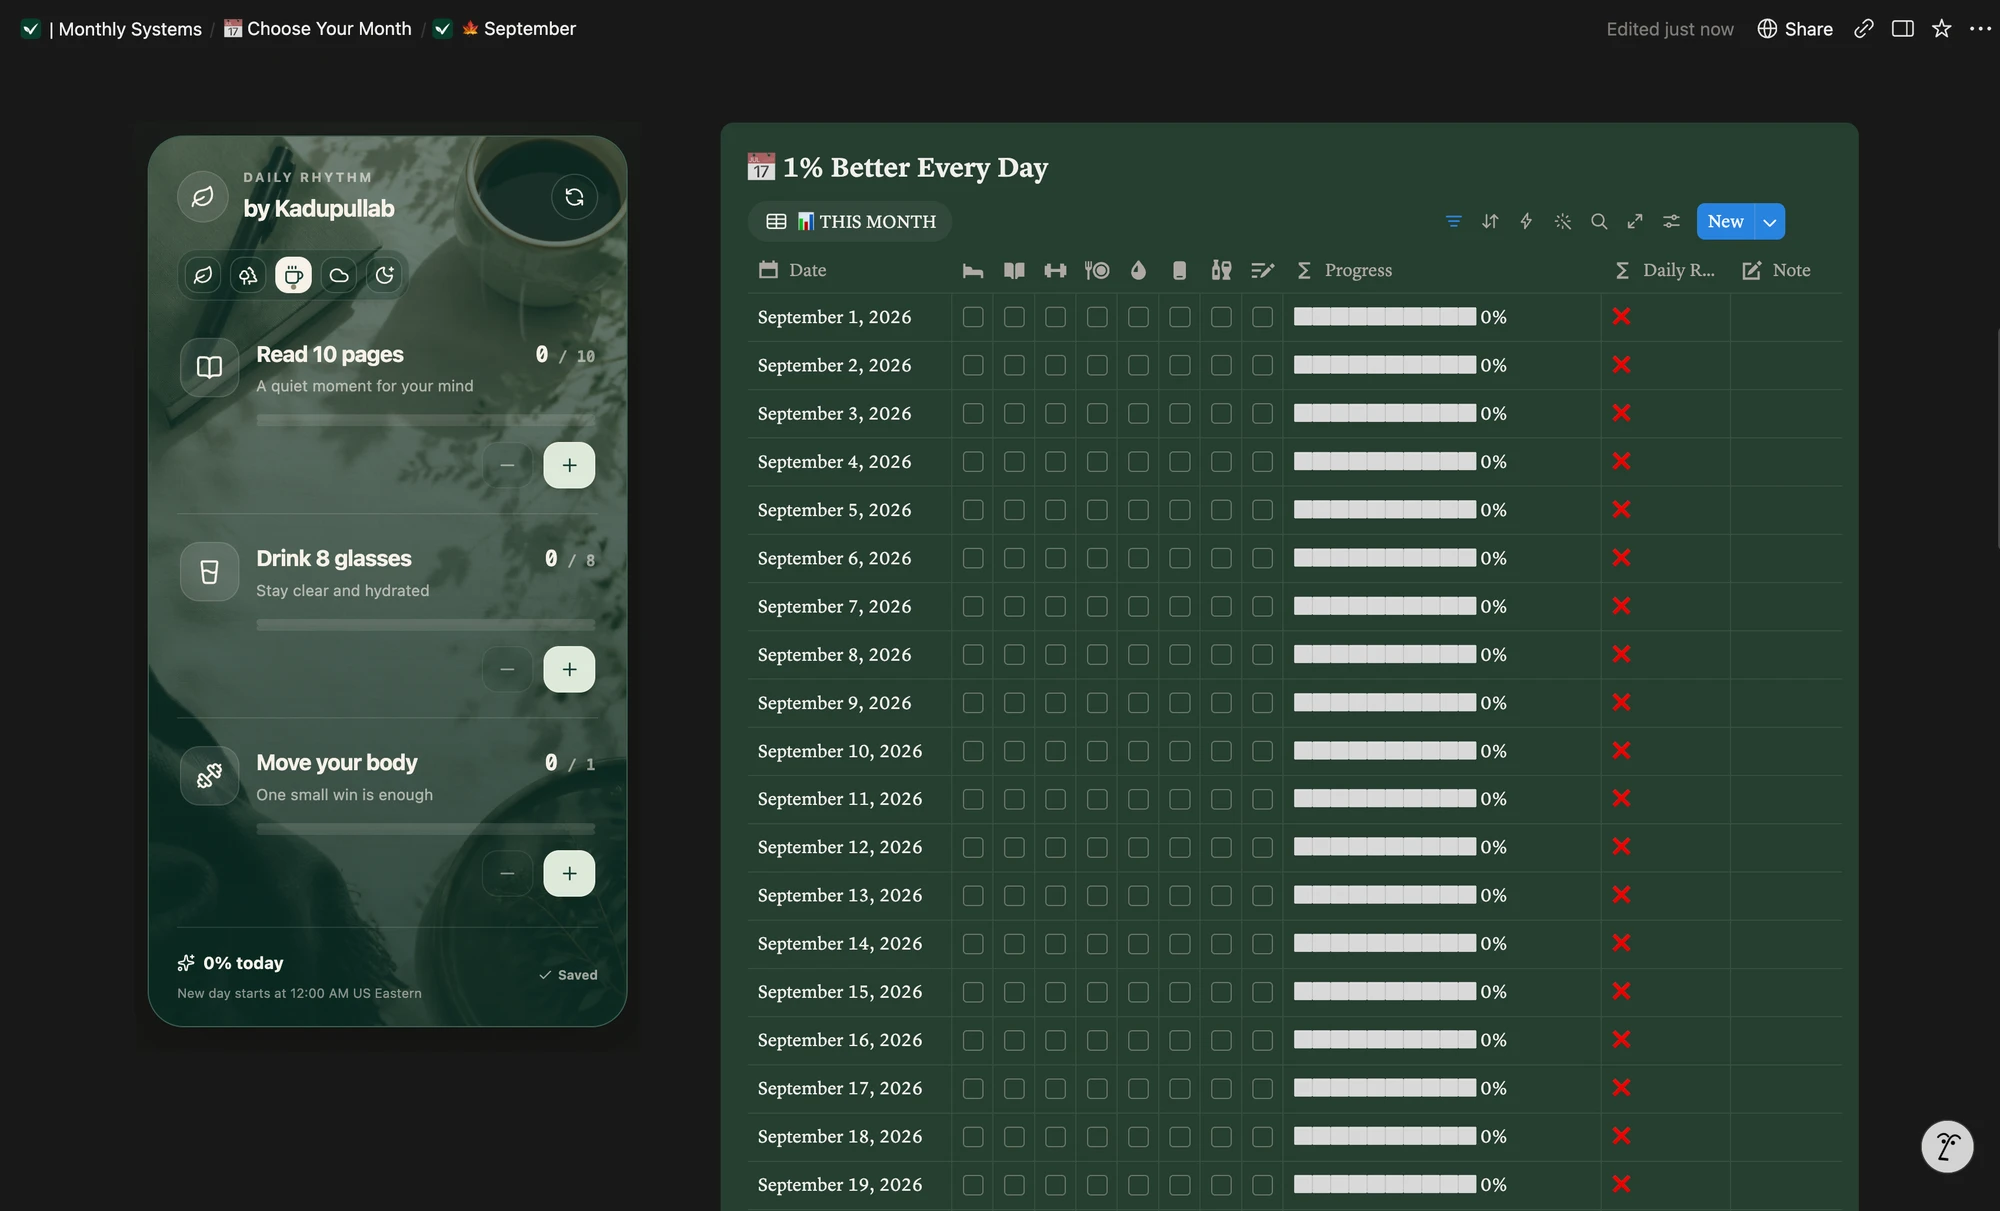
Task: Click the Share button
Action: [1795, 29]
